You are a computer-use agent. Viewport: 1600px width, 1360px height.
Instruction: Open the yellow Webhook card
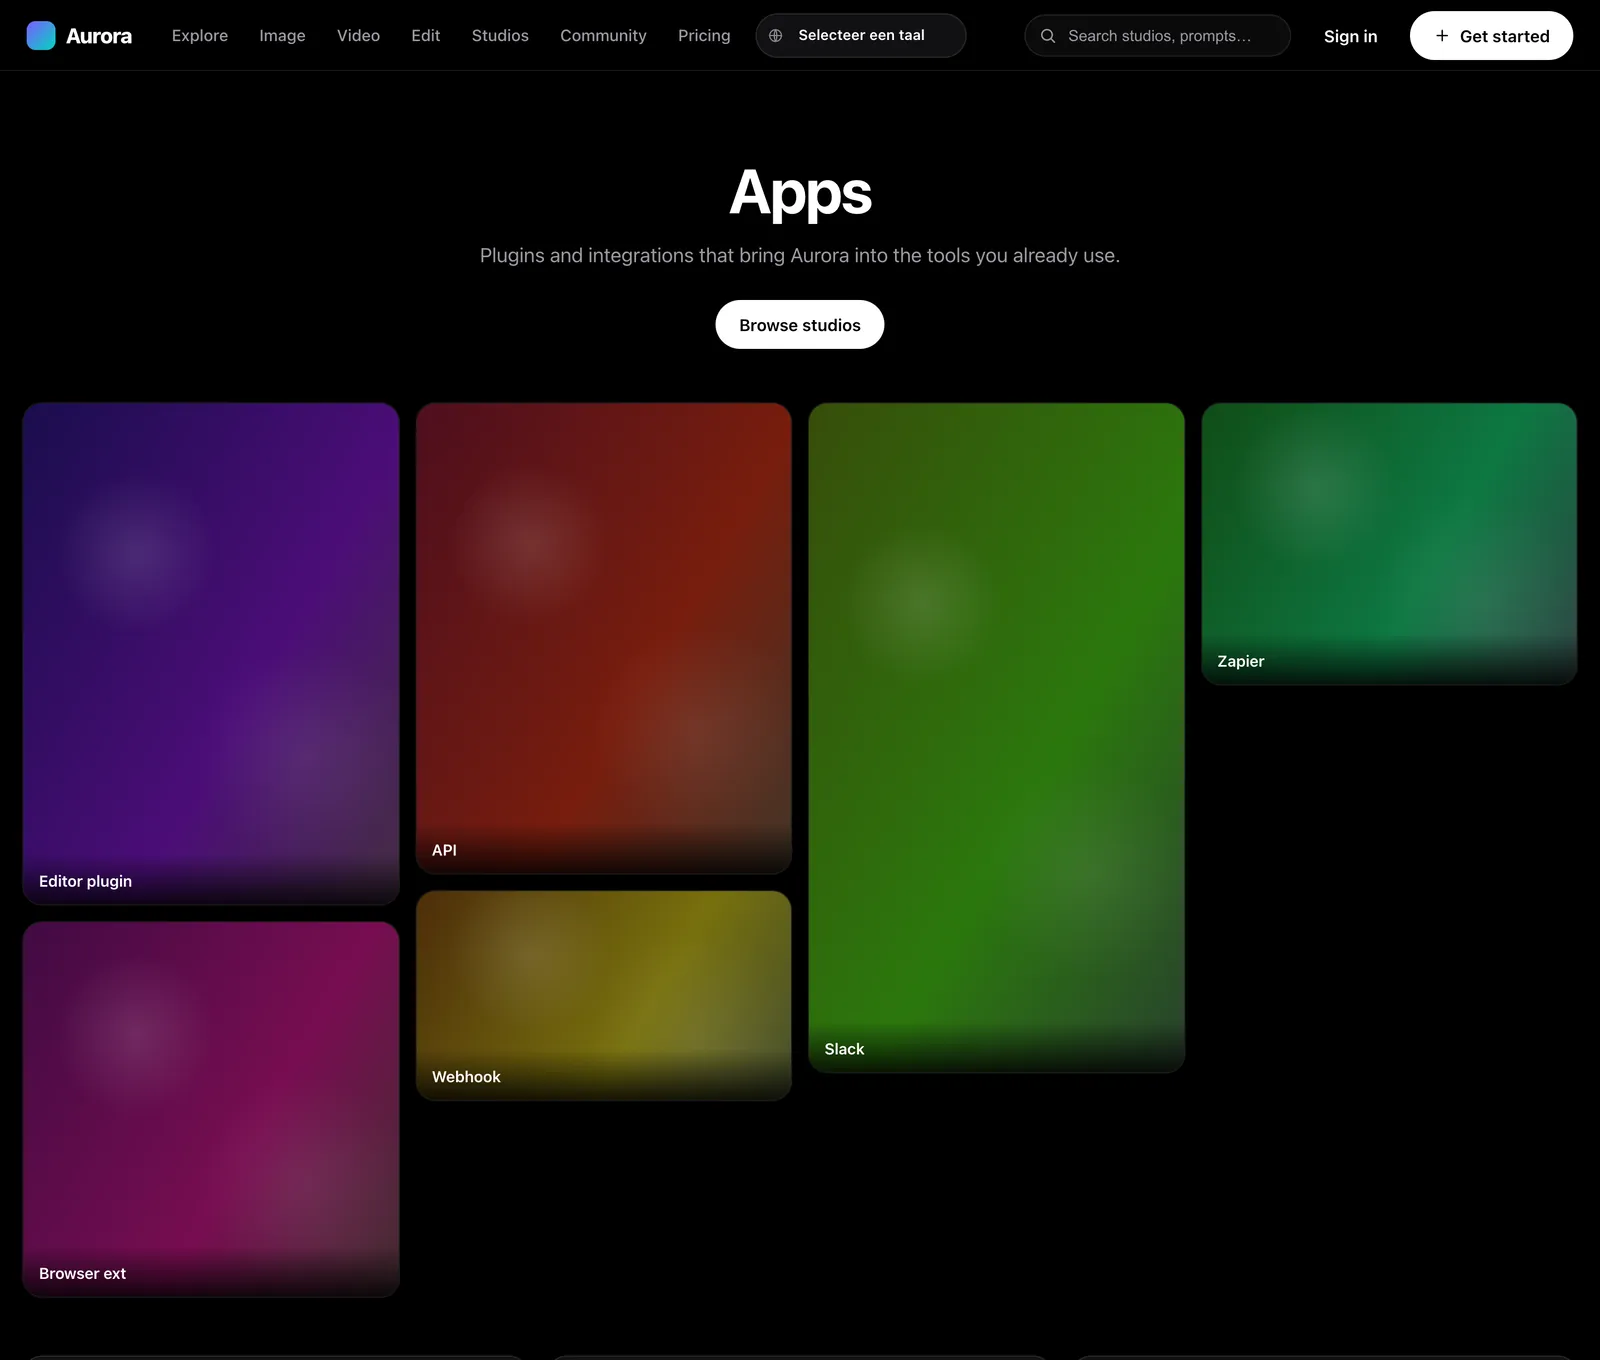pyautogui.click(x=604, y=996)
